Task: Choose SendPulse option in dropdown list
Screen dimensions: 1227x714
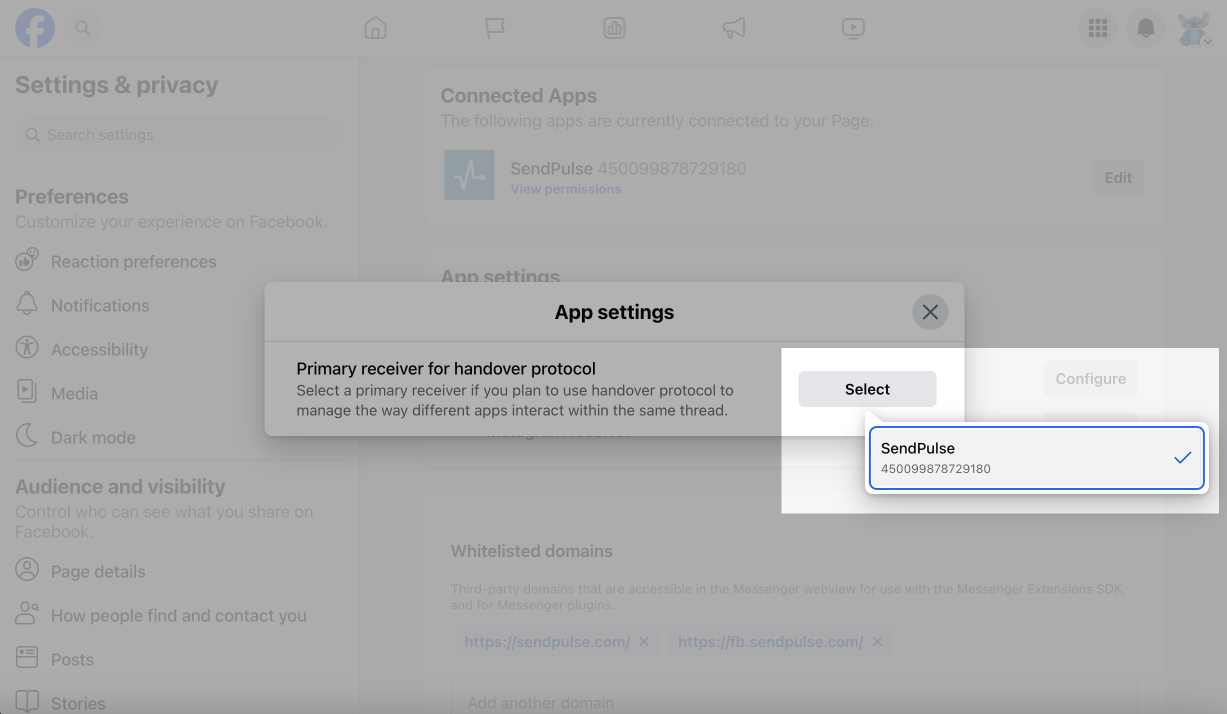Action: (x=1036, y=458)
